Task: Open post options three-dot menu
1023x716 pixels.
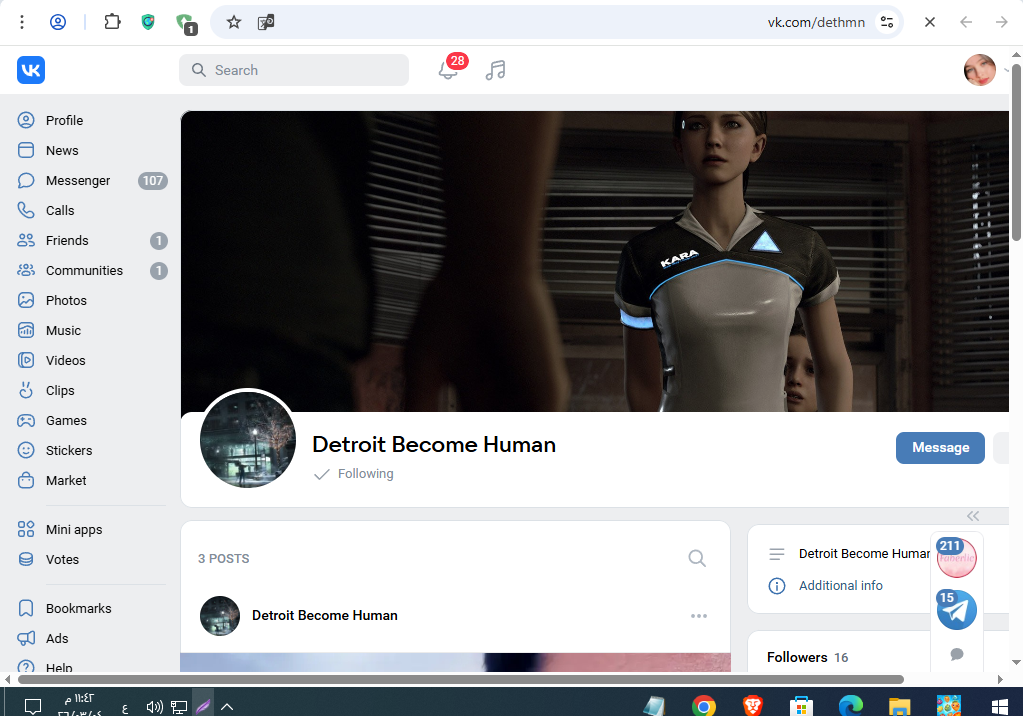Action: coord(699,616)
